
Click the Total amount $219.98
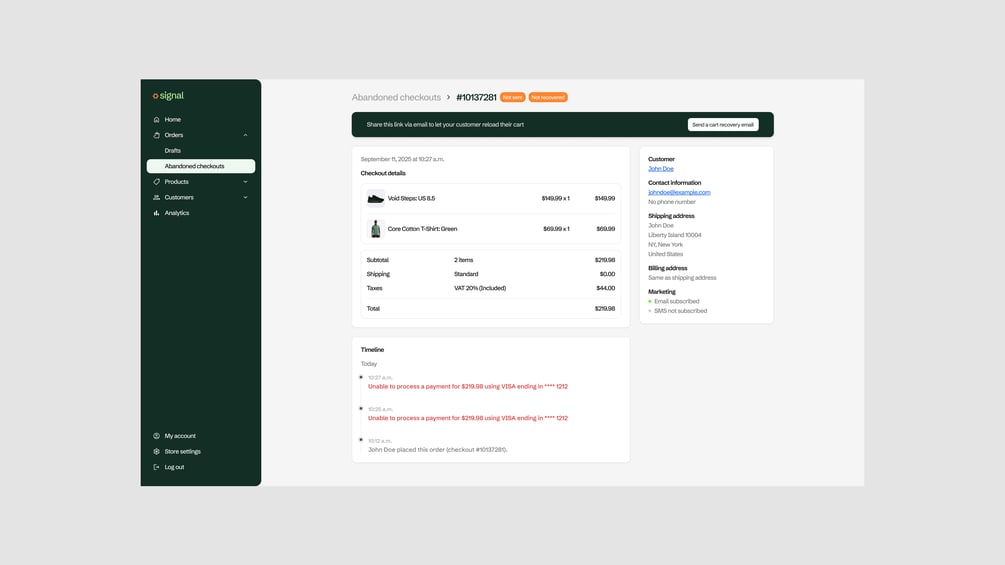(x=605, y=309)
